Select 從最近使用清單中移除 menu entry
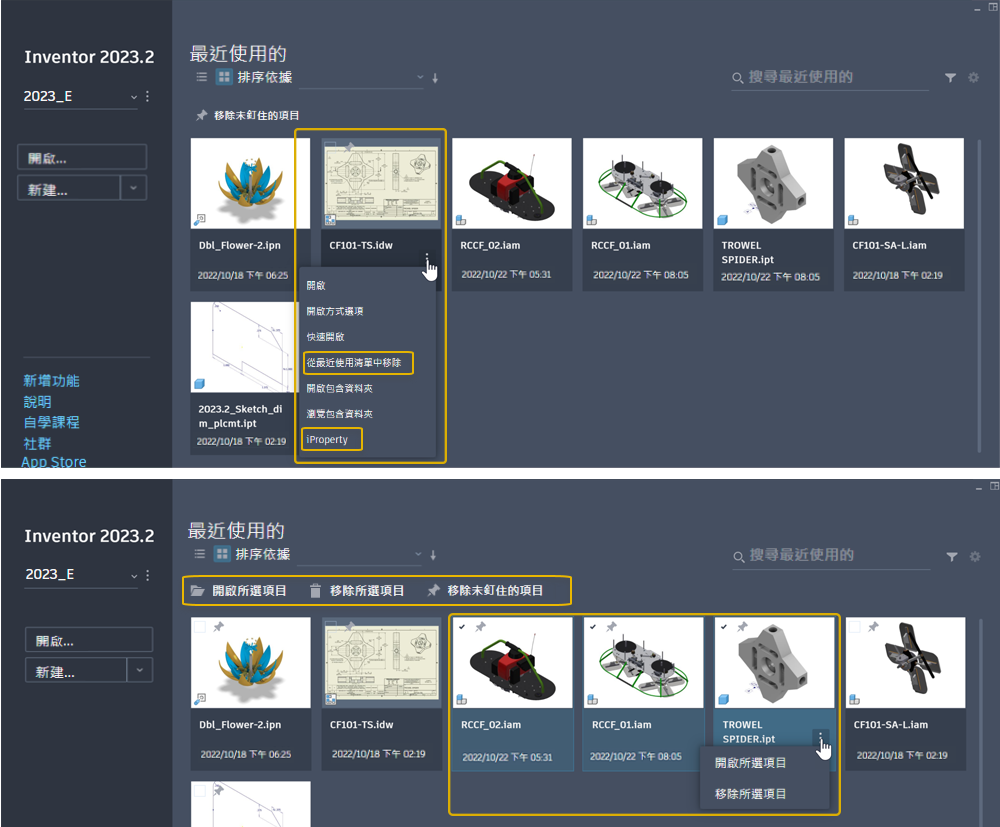Screen dimensions: 1000x827 [354, 363]
